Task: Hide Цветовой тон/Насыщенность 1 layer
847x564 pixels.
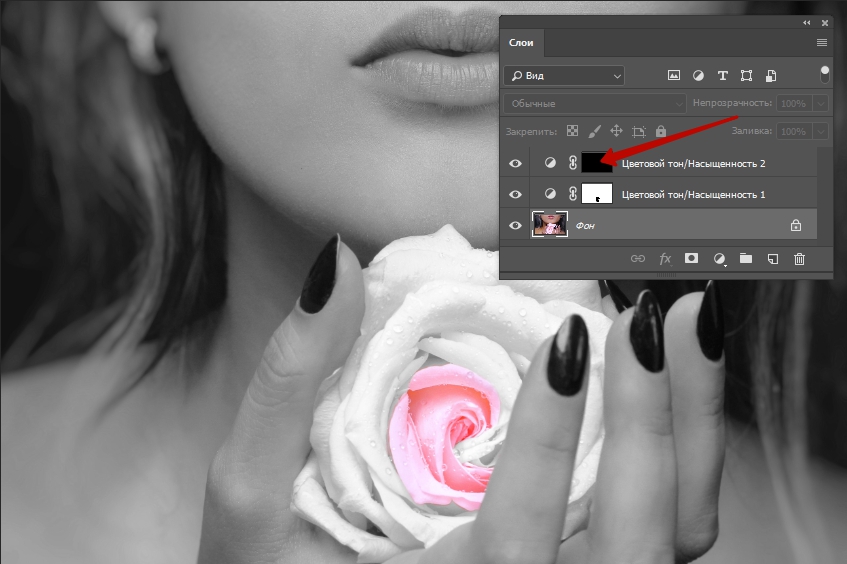Action: tap(515, 194)
